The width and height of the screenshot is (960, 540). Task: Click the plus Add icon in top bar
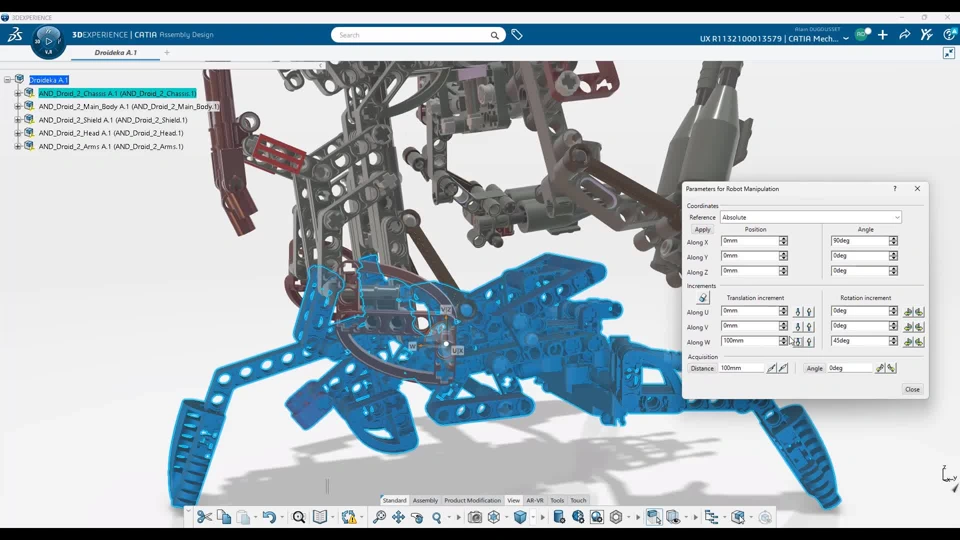click(x=882, y=35)
